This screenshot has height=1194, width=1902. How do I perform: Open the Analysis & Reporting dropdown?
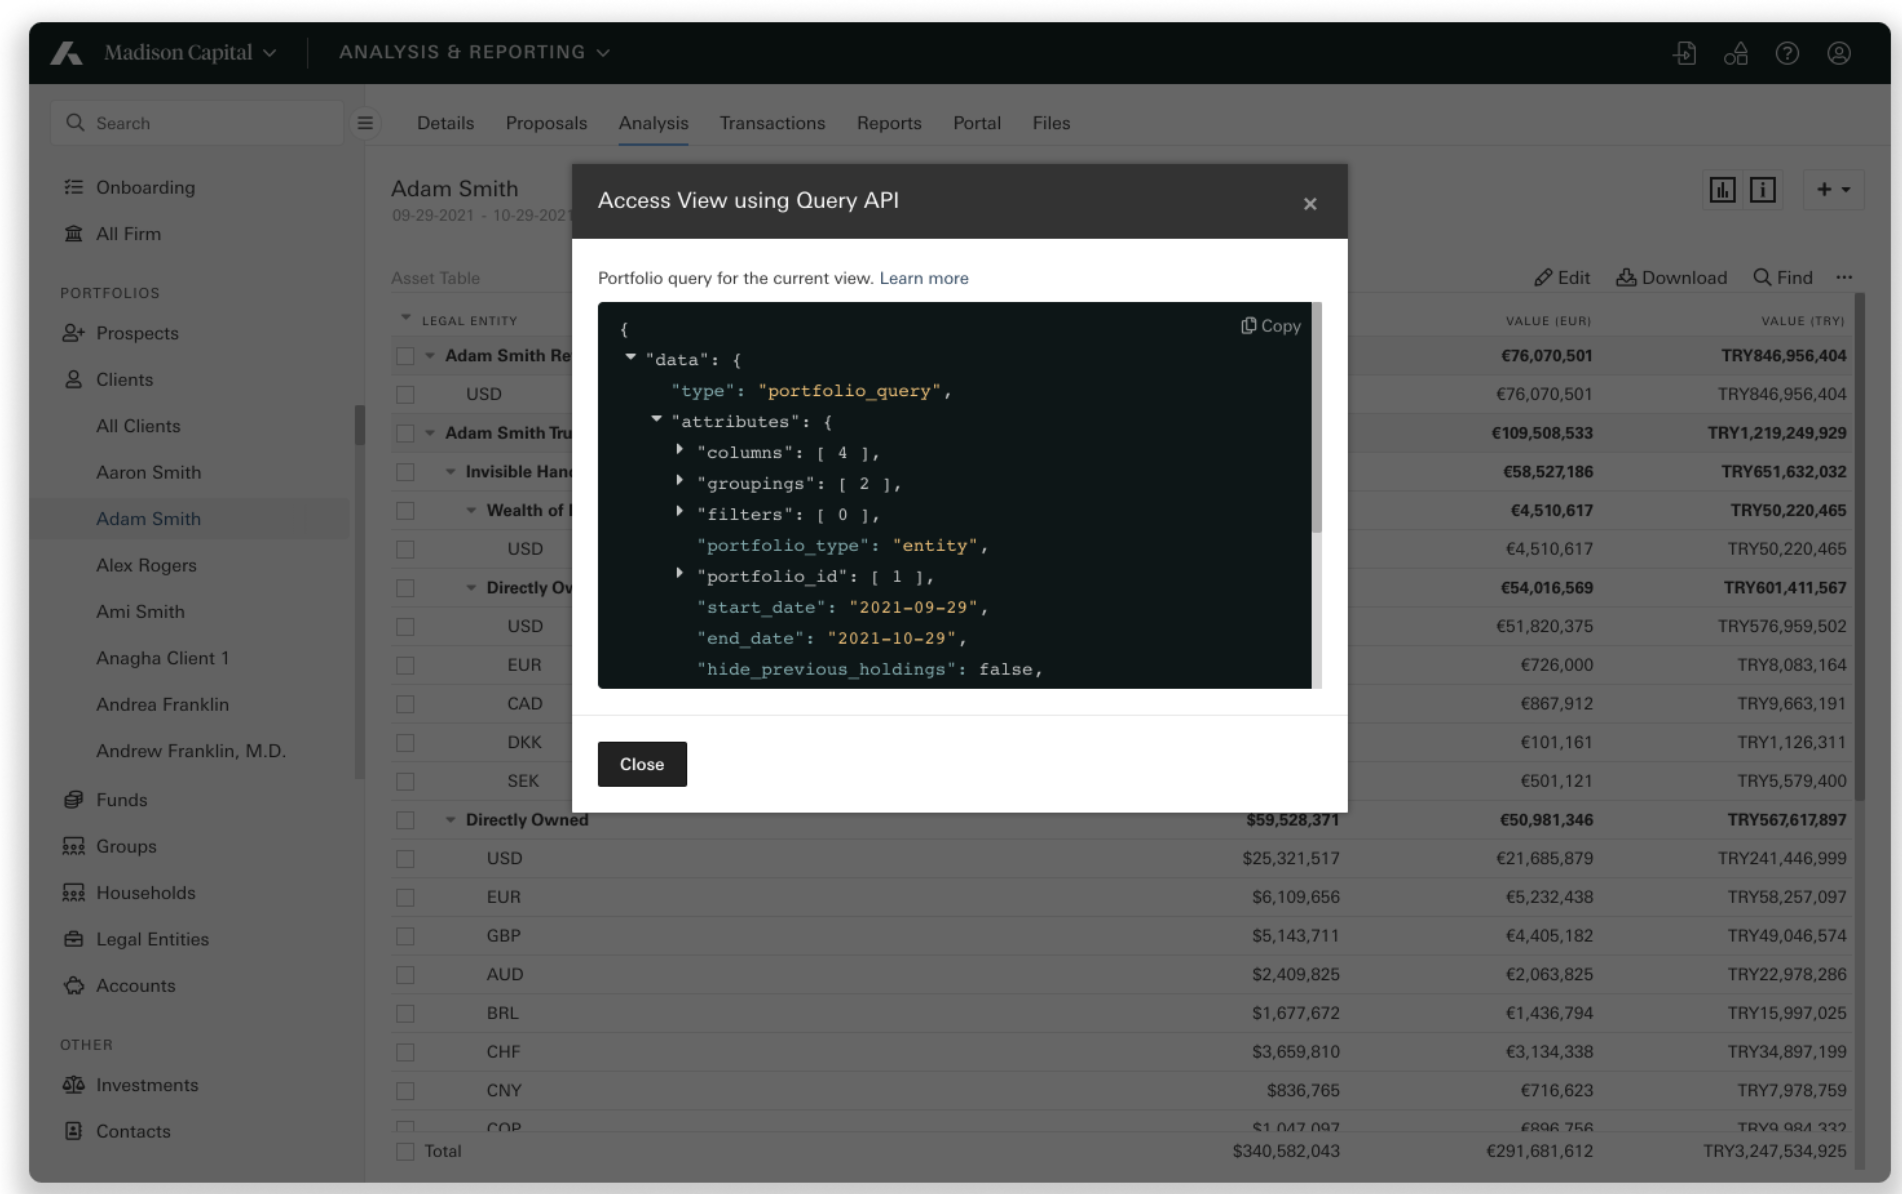pyautogui.click(x=474, y=52)
